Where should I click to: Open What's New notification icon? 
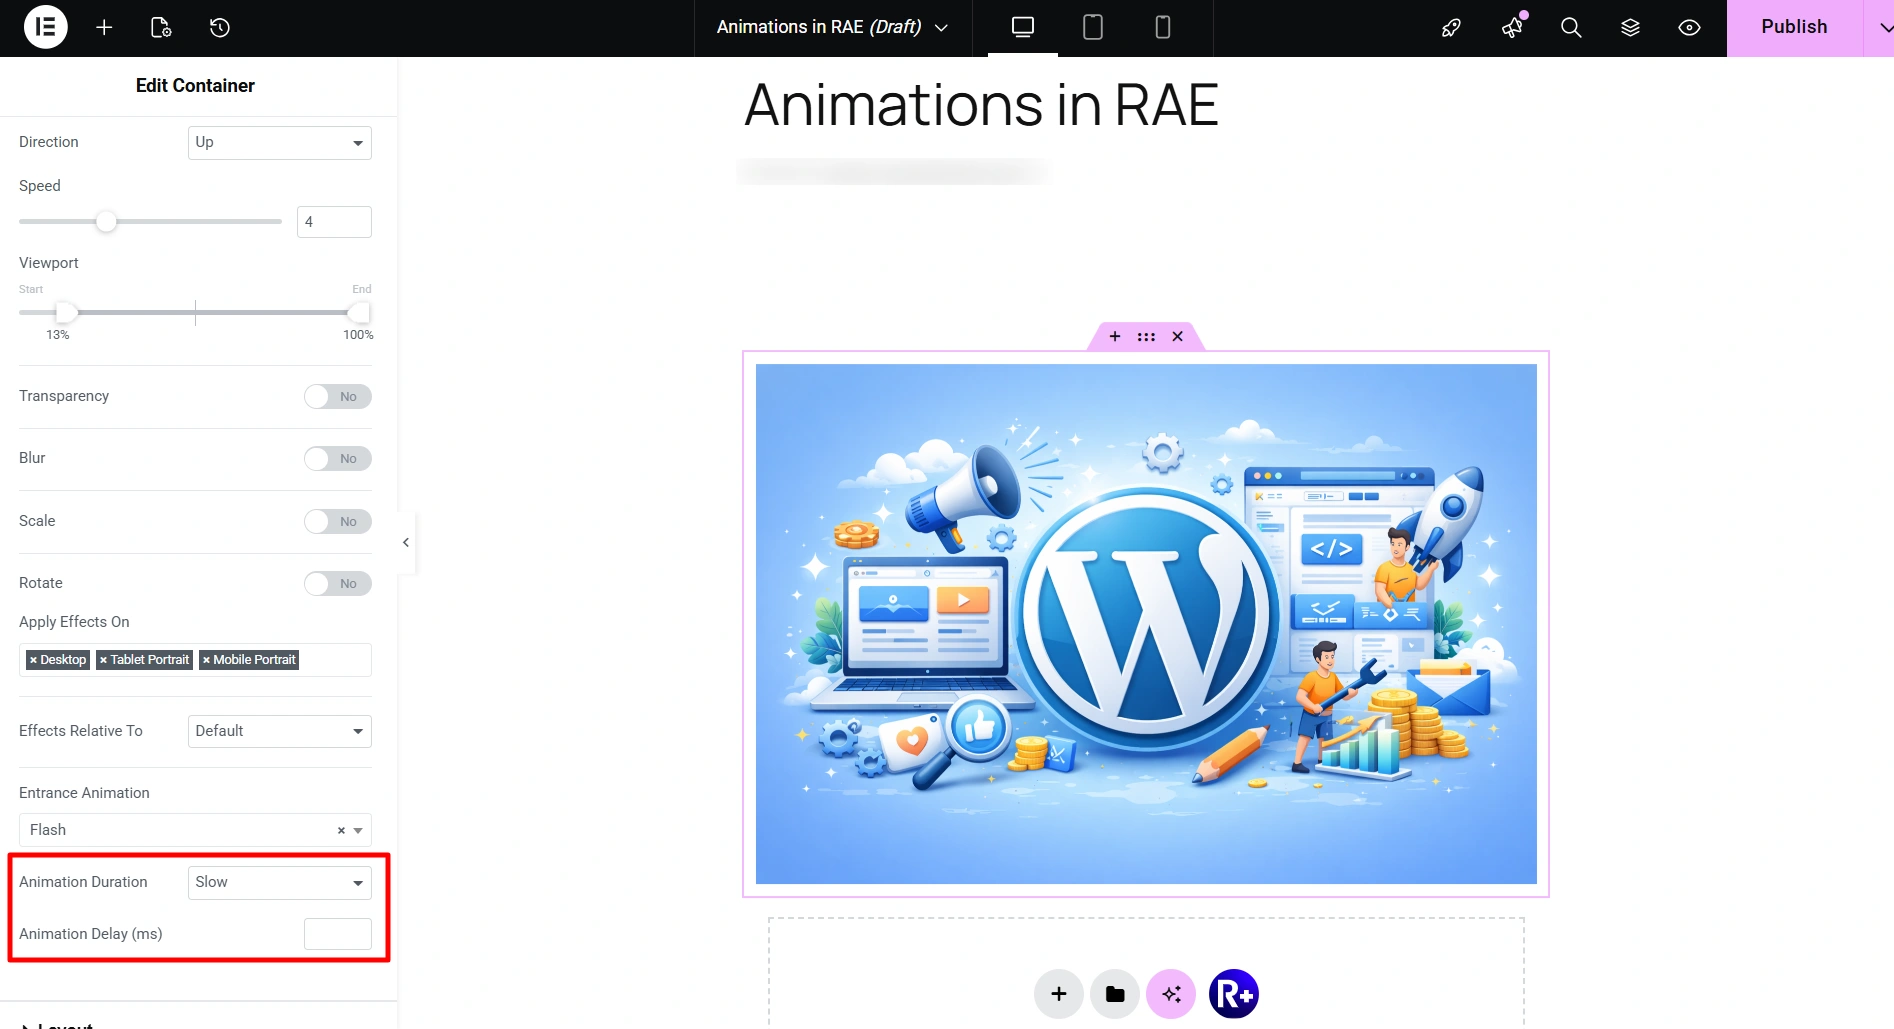(x=1512, y=28)
